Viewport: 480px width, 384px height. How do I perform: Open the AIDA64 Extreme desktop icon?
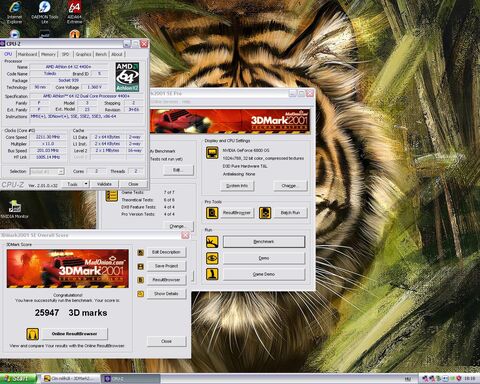[74, 12]
